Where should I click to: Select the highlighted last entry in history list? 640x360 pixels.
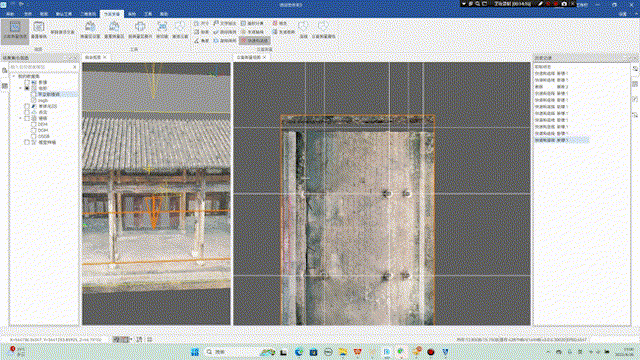[x=562, y=140]
